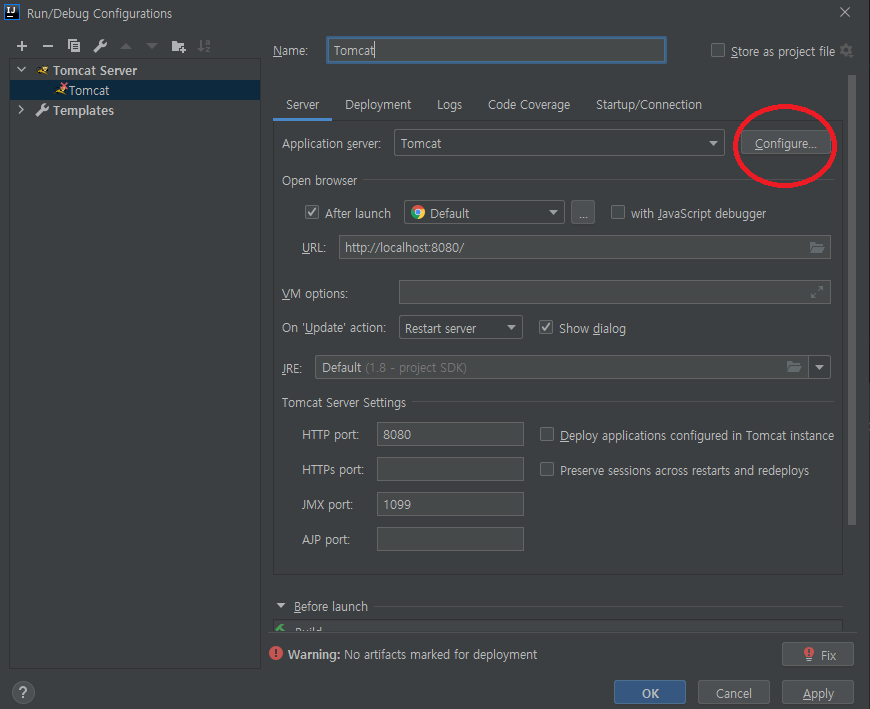Click into the AJP port field
The image size is (870, 709).
coord(450,539)
